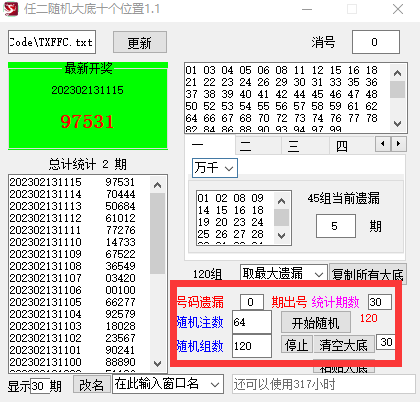Click the 开始随机 button
This screenshot has height=402, width=420.
click(316, 323)
